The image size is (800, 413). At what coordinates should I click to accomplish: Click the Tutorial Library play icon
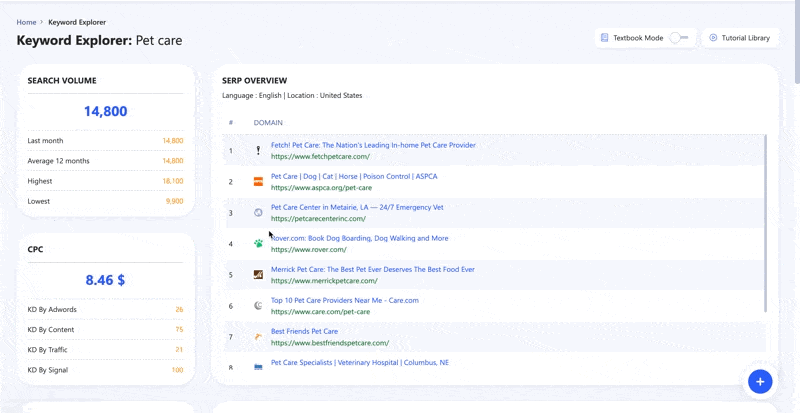point(713,38)
